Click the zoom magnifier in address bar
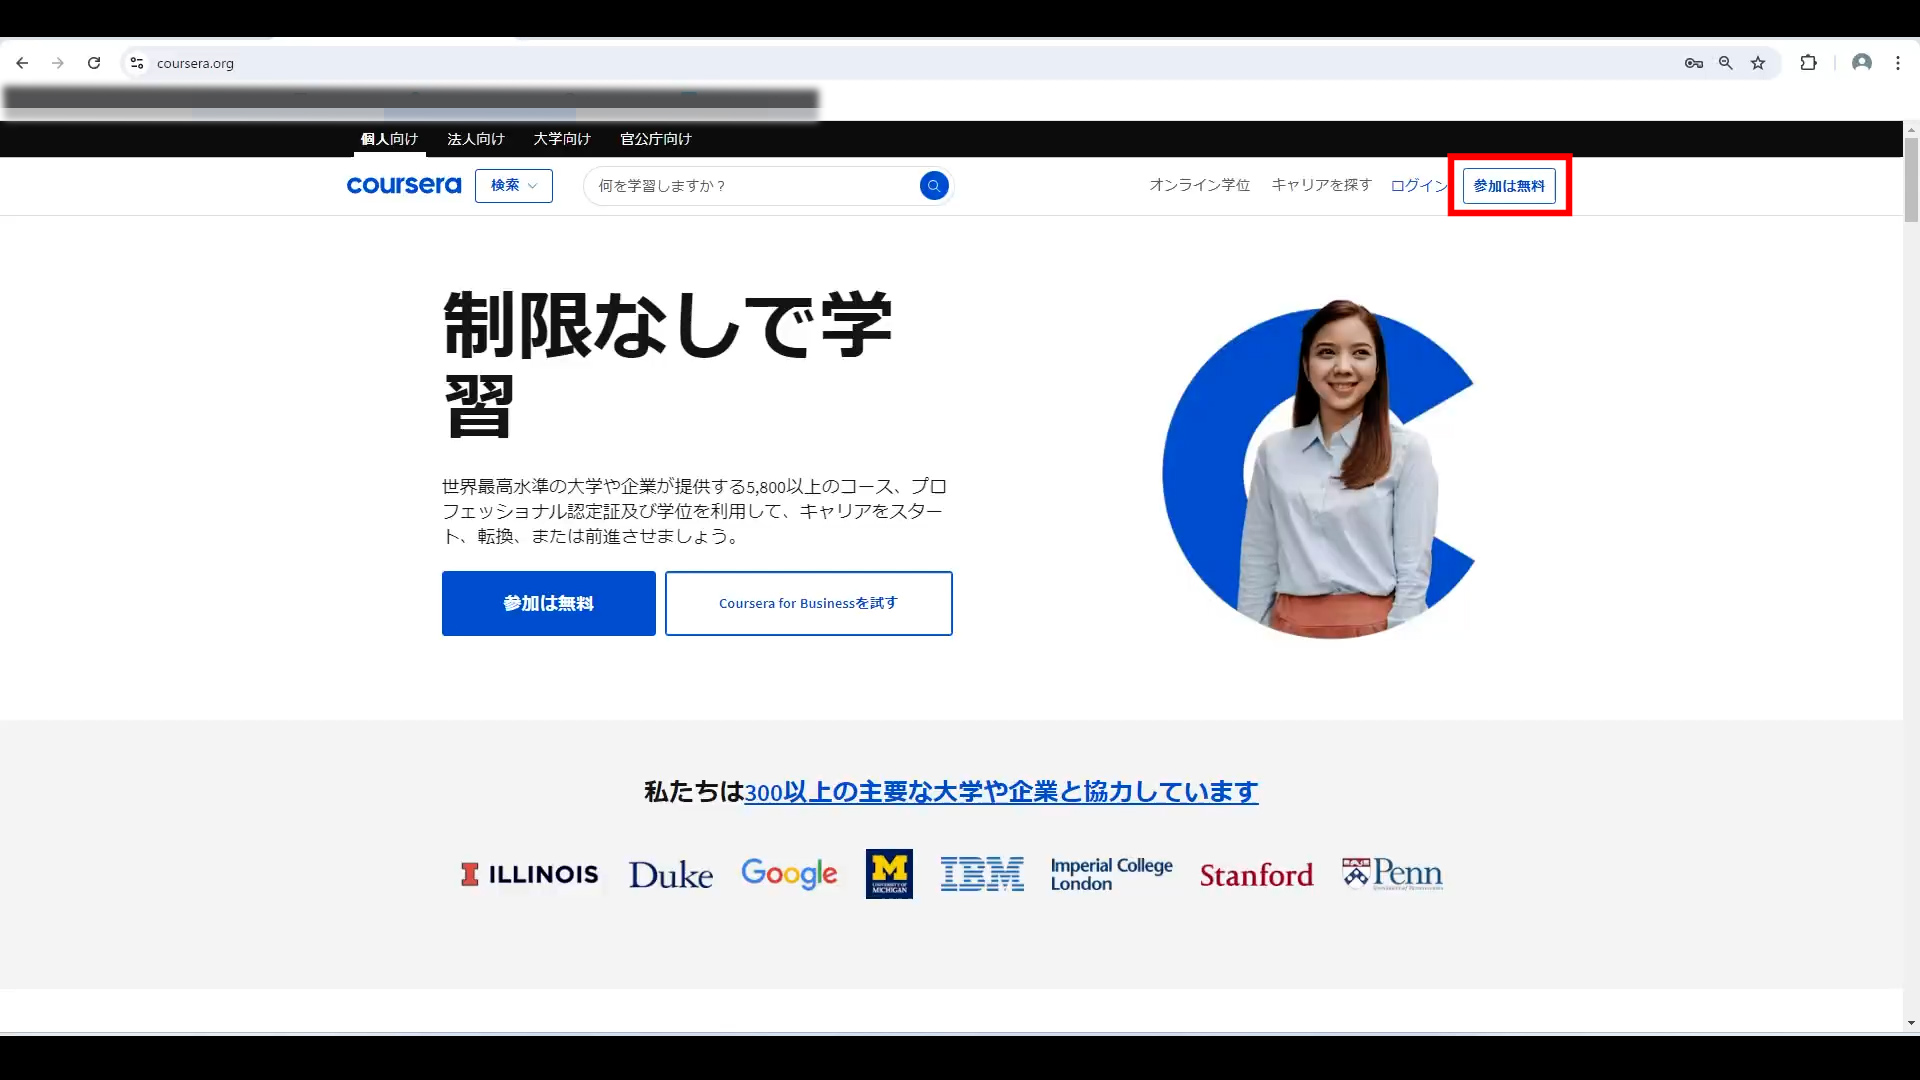The height and width of the screenshot is (1080, 1920). (x=1725, y=63)
